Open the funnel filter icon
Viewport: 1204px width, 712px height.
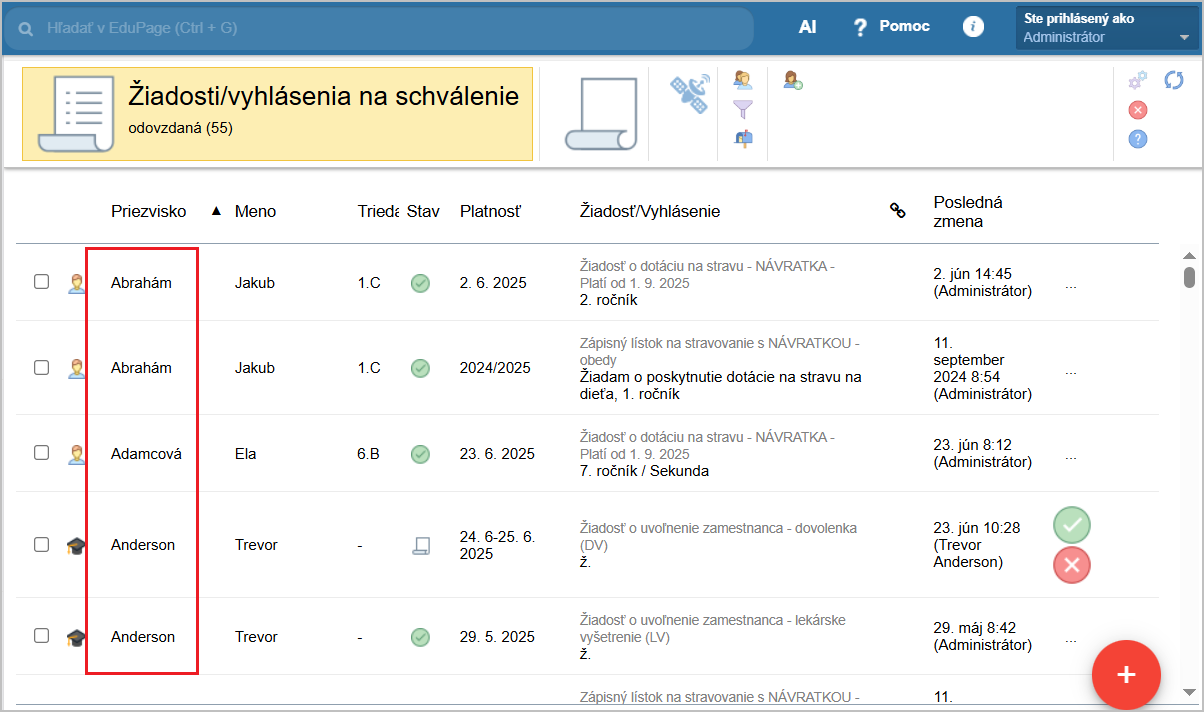tap(742, 109)
